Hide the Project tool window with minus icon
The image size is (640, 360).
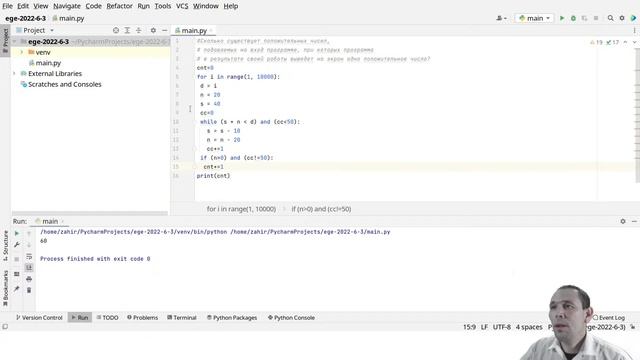click(x=164, y=30)
